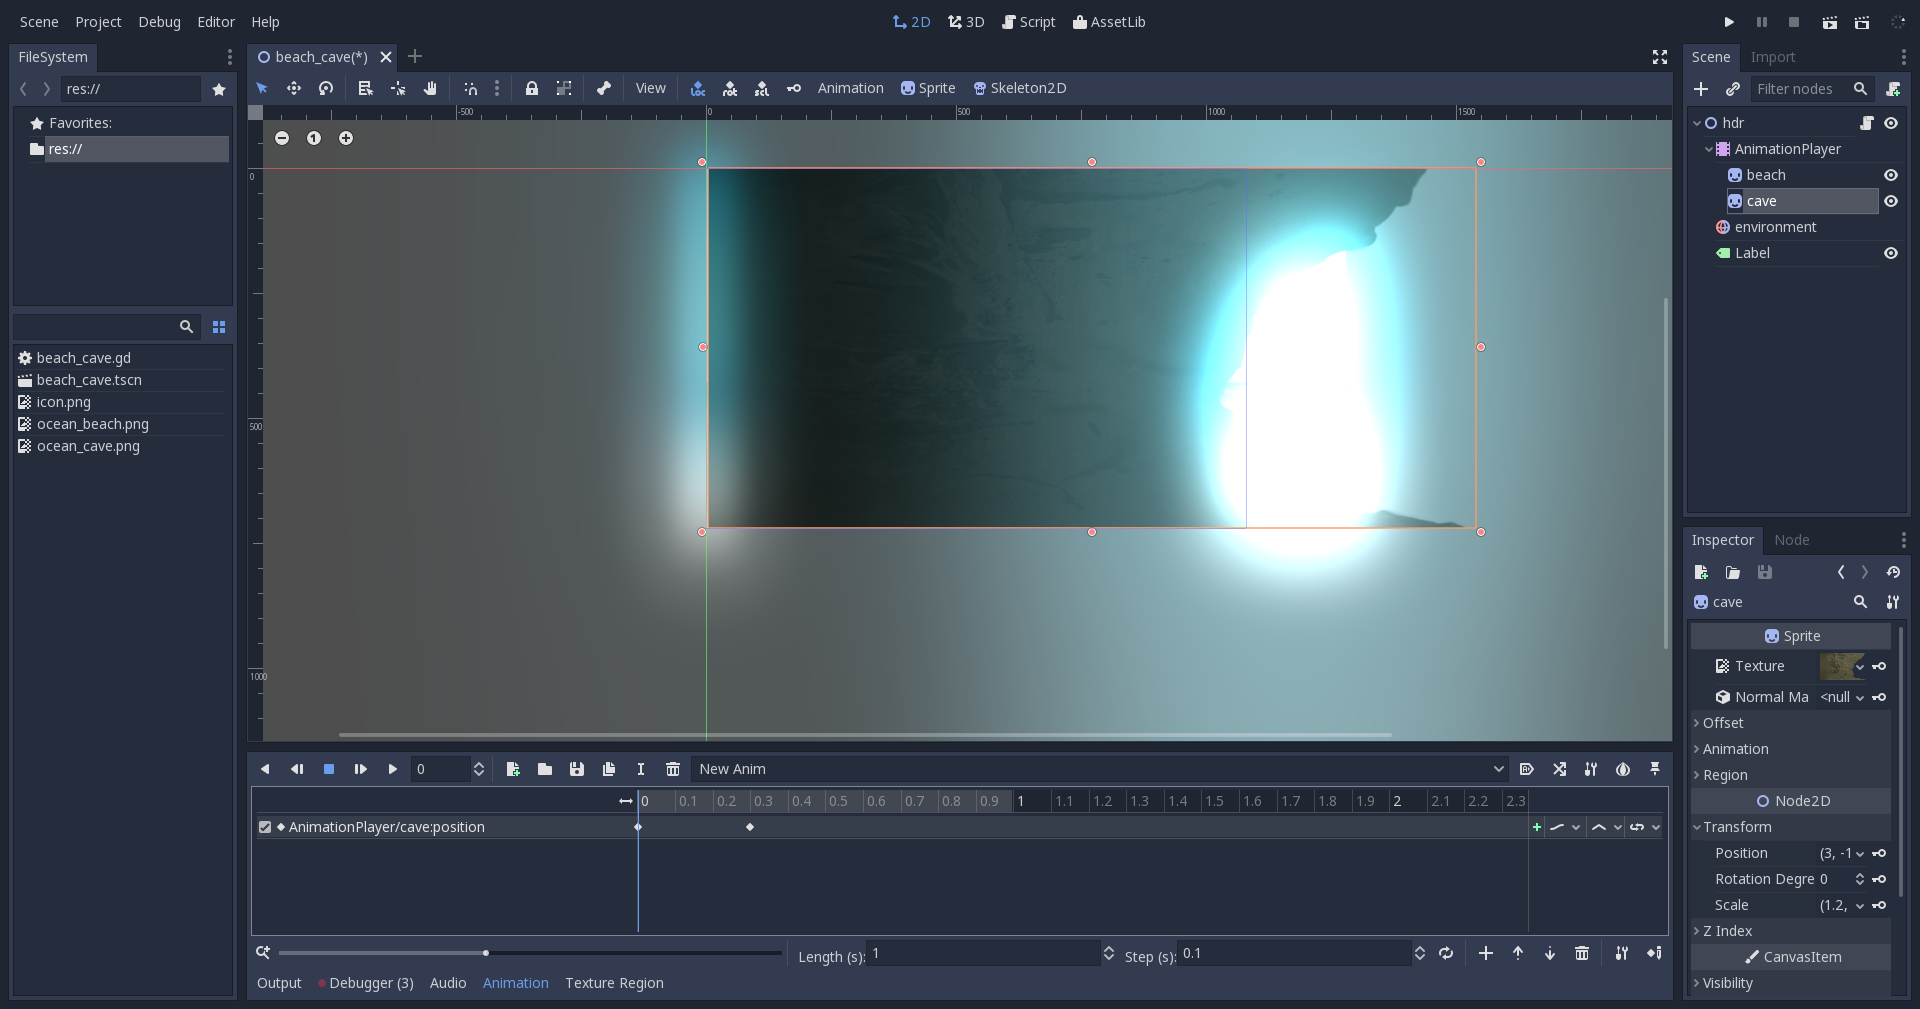Viewport: 1920px width, 1009px height.
Task: Open the Project menu
Action: [x=97, y=22]
